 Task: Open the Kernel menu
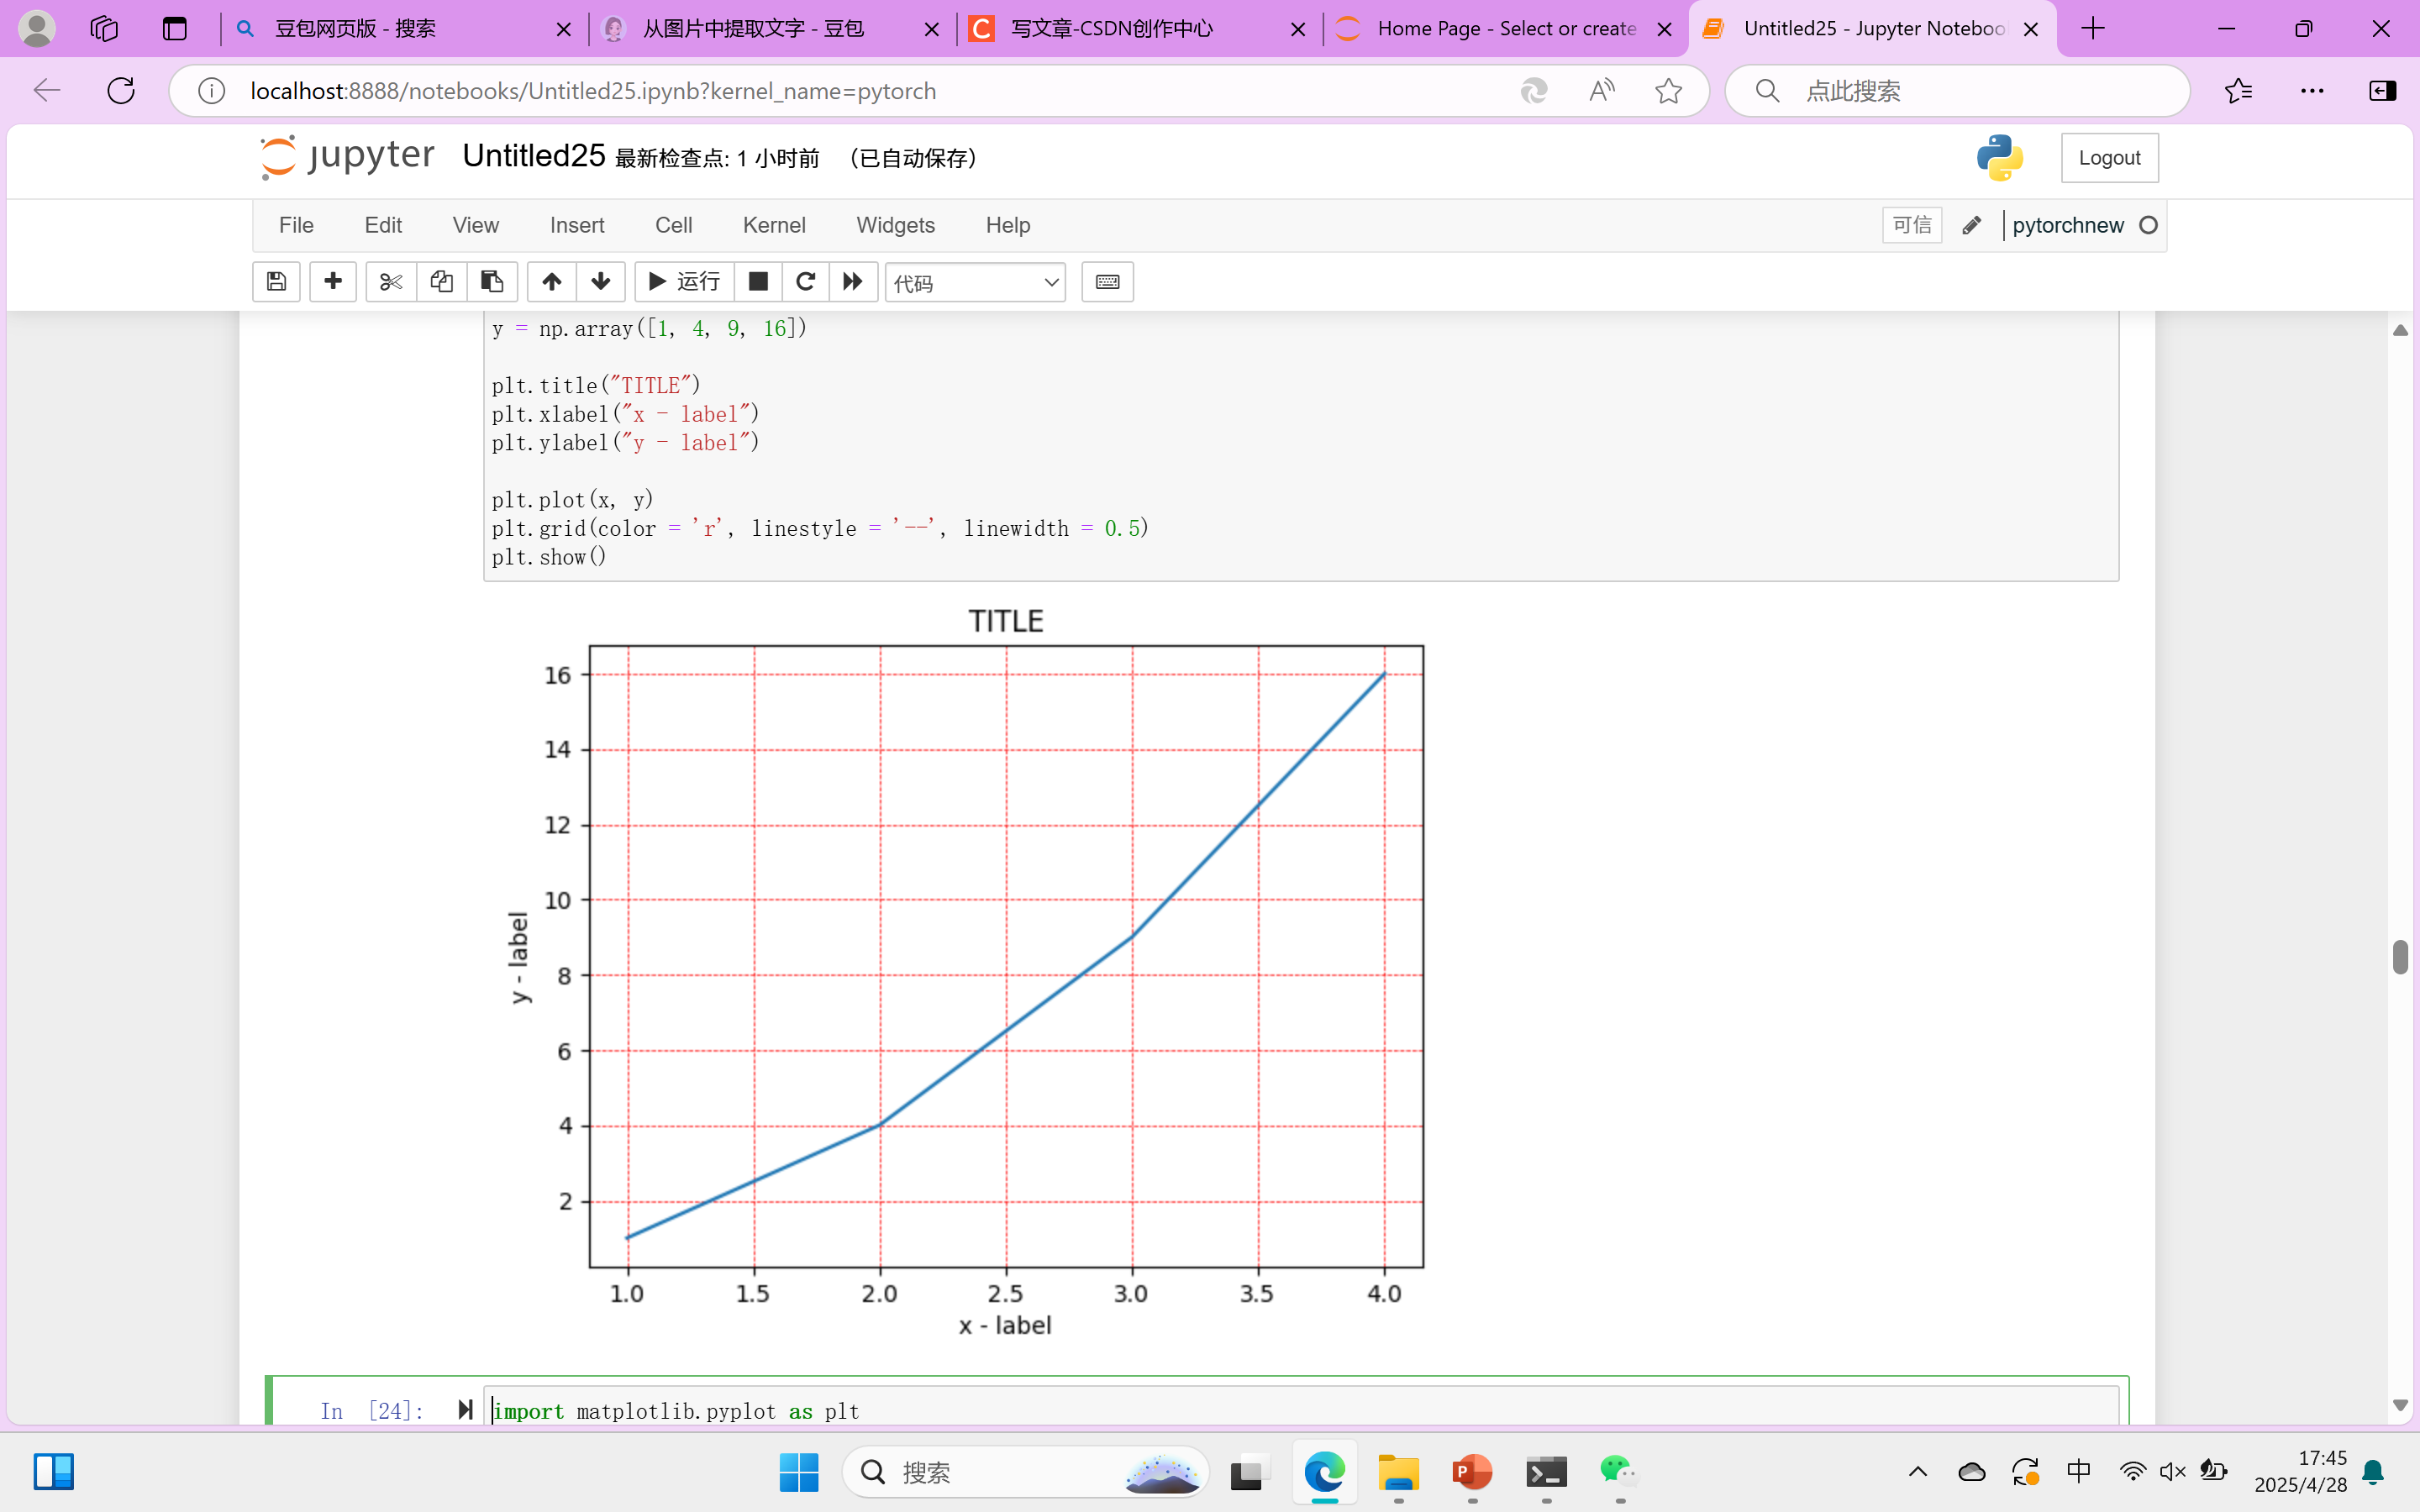click(x=773, y=225)
